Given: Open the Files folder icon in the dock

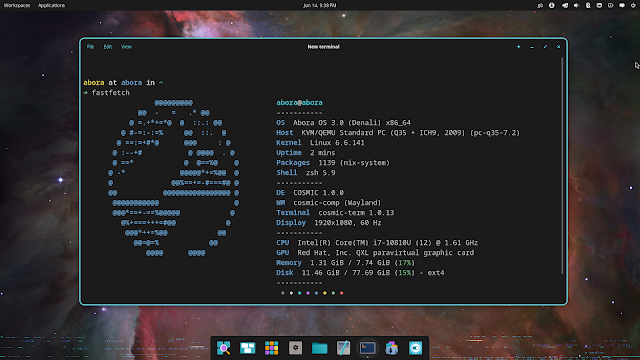Looking at the screenshot, I should pyautogui.click(x=320, y=348).
